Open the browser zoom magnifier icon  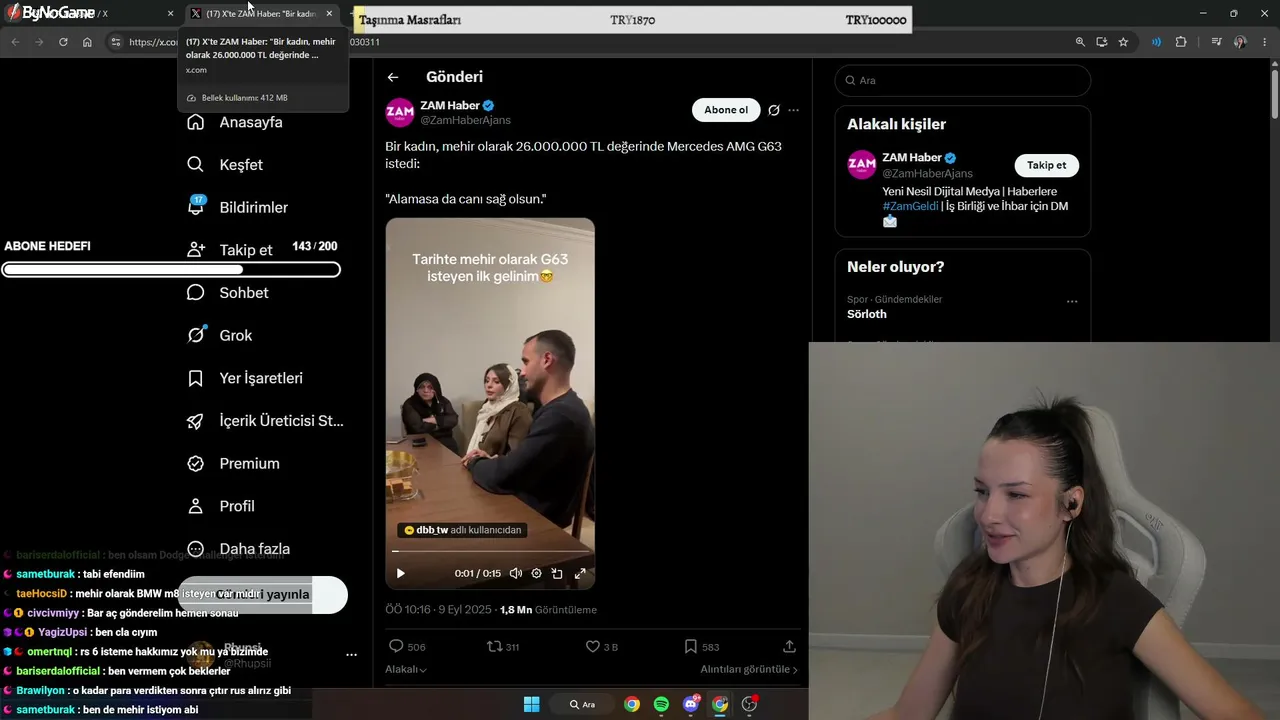click(1080, 42)
